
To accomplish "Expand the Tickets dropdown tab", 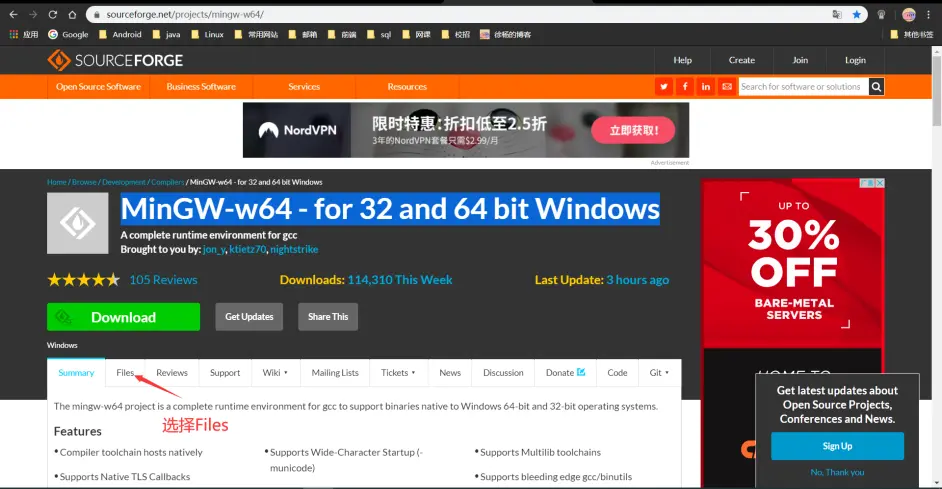I will tap(398, 373).
